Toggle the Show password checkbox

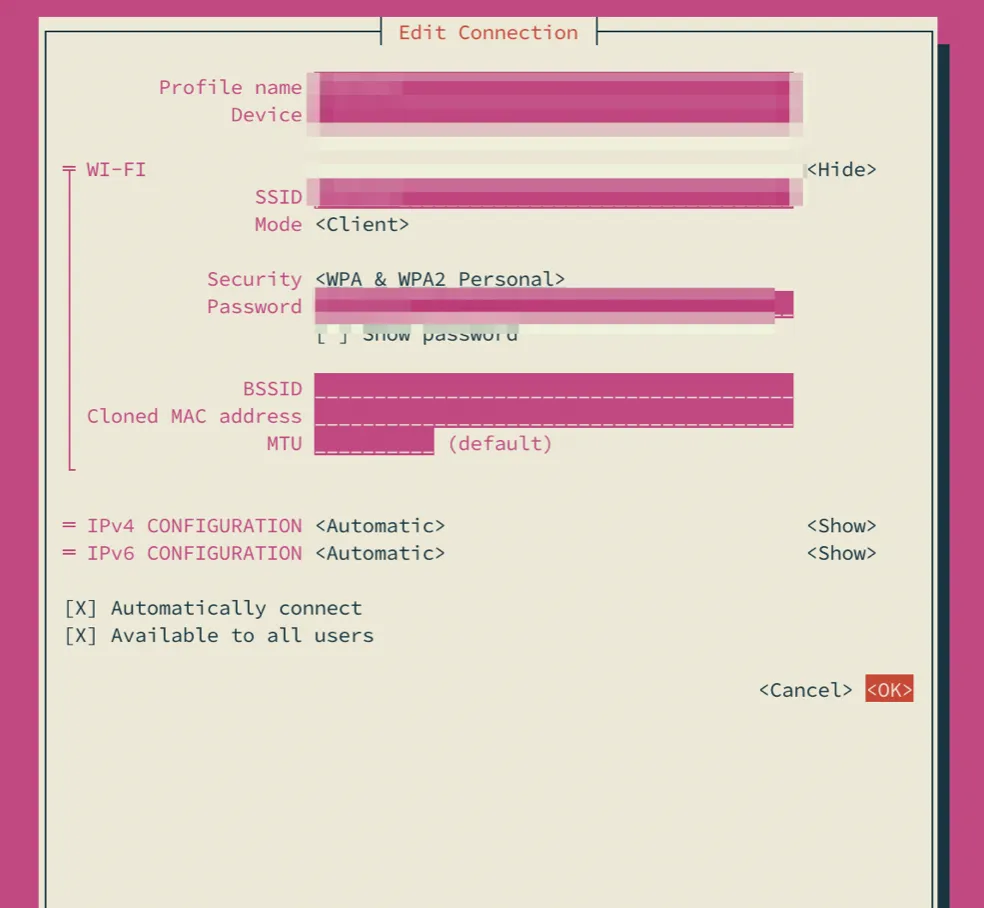332,335
